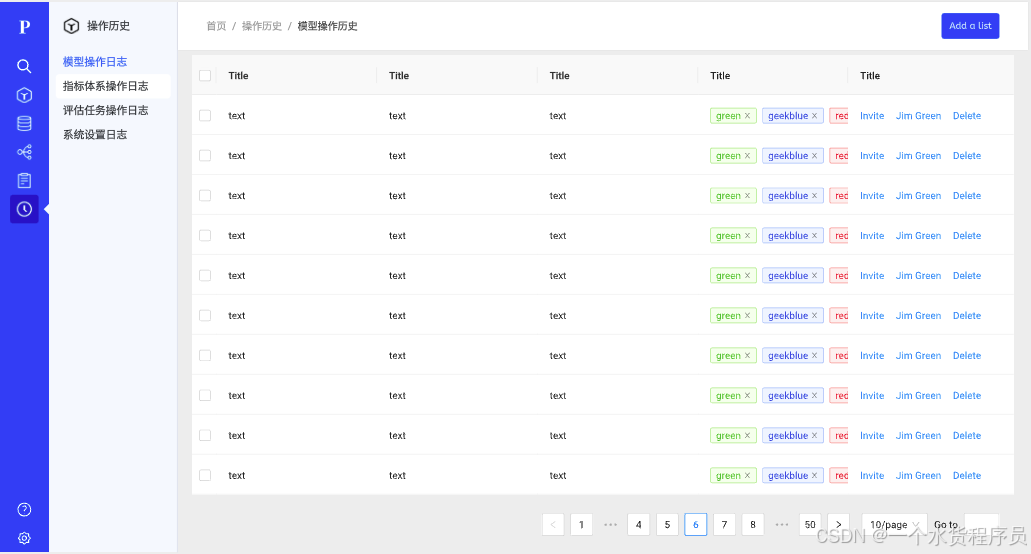The width and height of the screenshot is (1031, 554).
Task: Remove the green tag in the second row
Action: [748, 156]
